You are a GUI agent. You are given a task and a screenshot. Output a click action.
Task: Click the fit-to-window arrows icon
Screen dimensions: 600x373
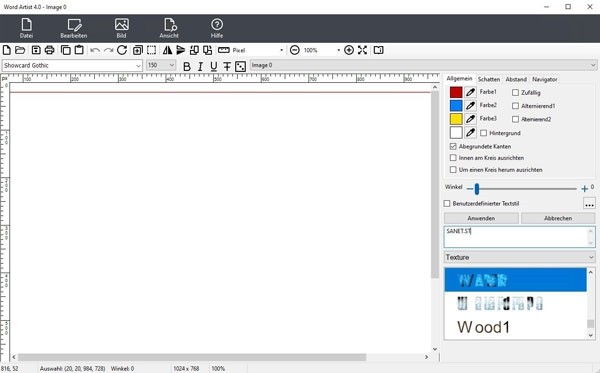click(x=362, y=50)
